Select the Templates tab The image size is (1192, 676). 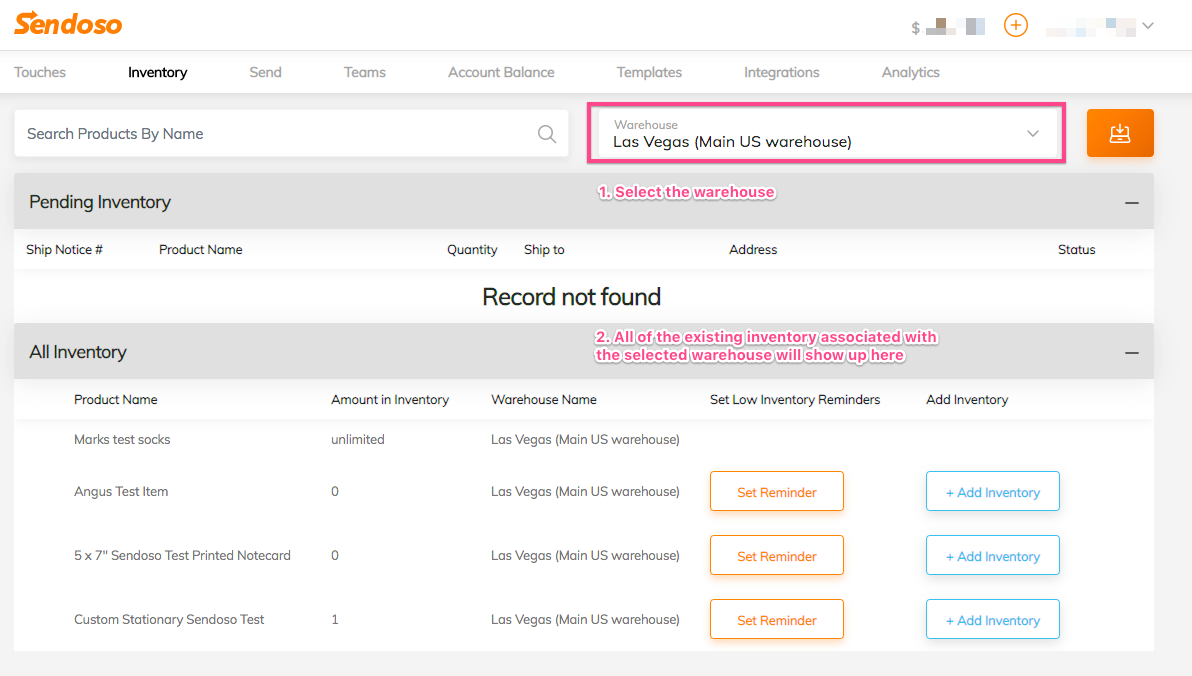[x=649, y=72]
